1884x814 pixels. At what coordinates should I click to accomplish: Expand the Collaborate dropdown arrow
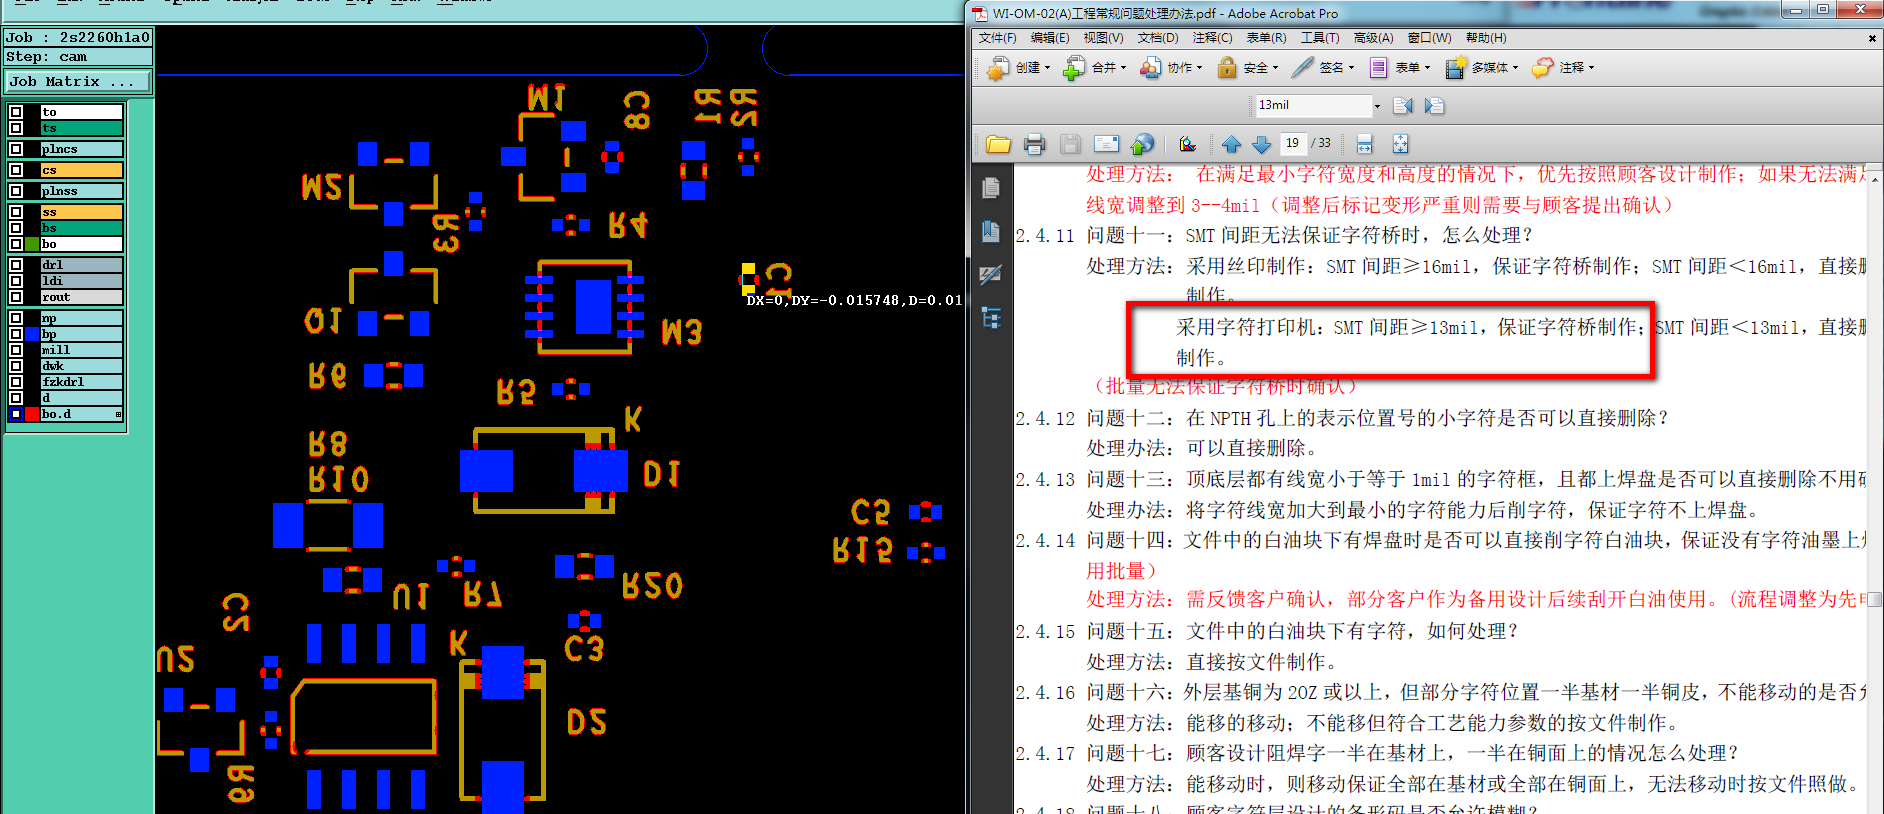pos(1199,68)
